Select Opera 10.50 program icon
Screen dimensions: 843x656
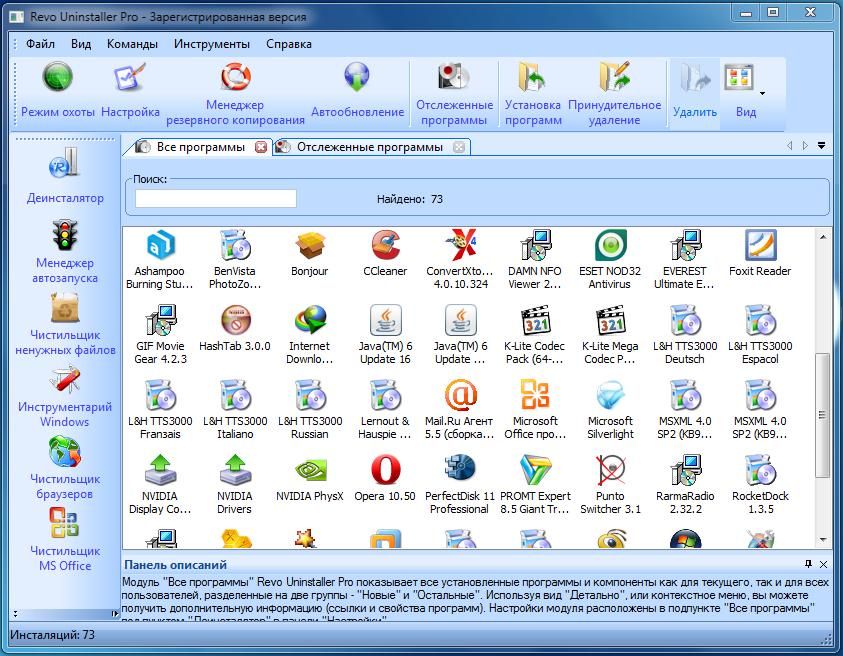click(385, 470)
